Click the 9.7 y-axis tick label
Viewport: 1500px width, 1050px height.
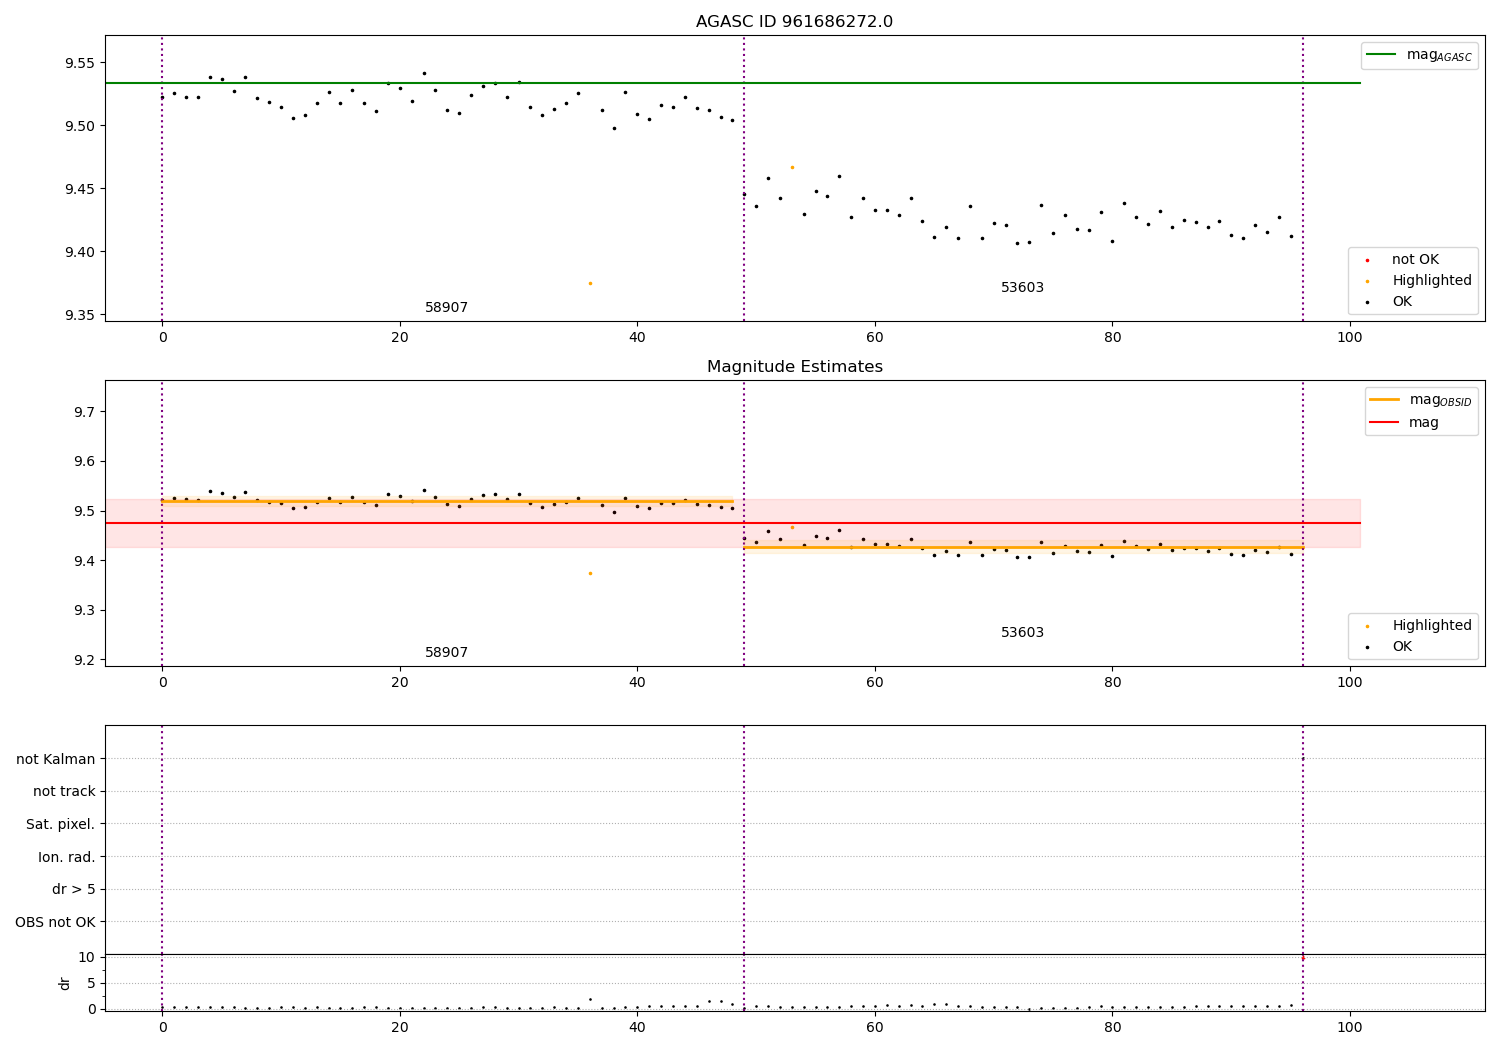click(x=83, y=412)
